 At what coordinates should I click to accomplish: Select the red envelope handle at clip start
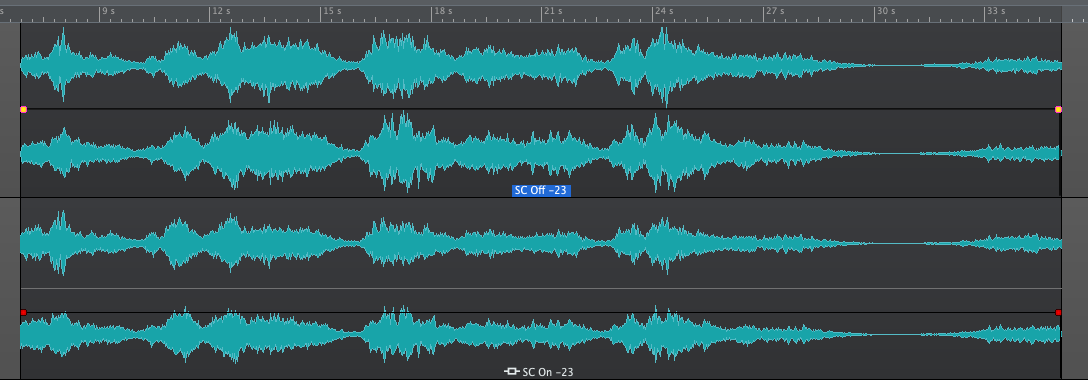coord(24,313)
